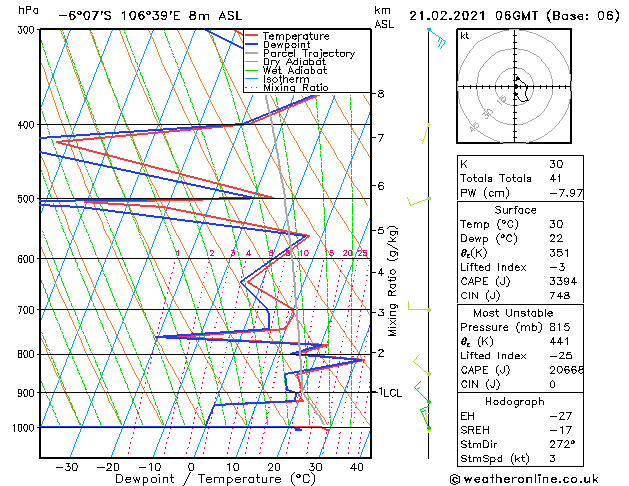Viewport: 629px width, 486px height.
Task: Click the 300 hPa pressure label
Action: click(28, 30)
